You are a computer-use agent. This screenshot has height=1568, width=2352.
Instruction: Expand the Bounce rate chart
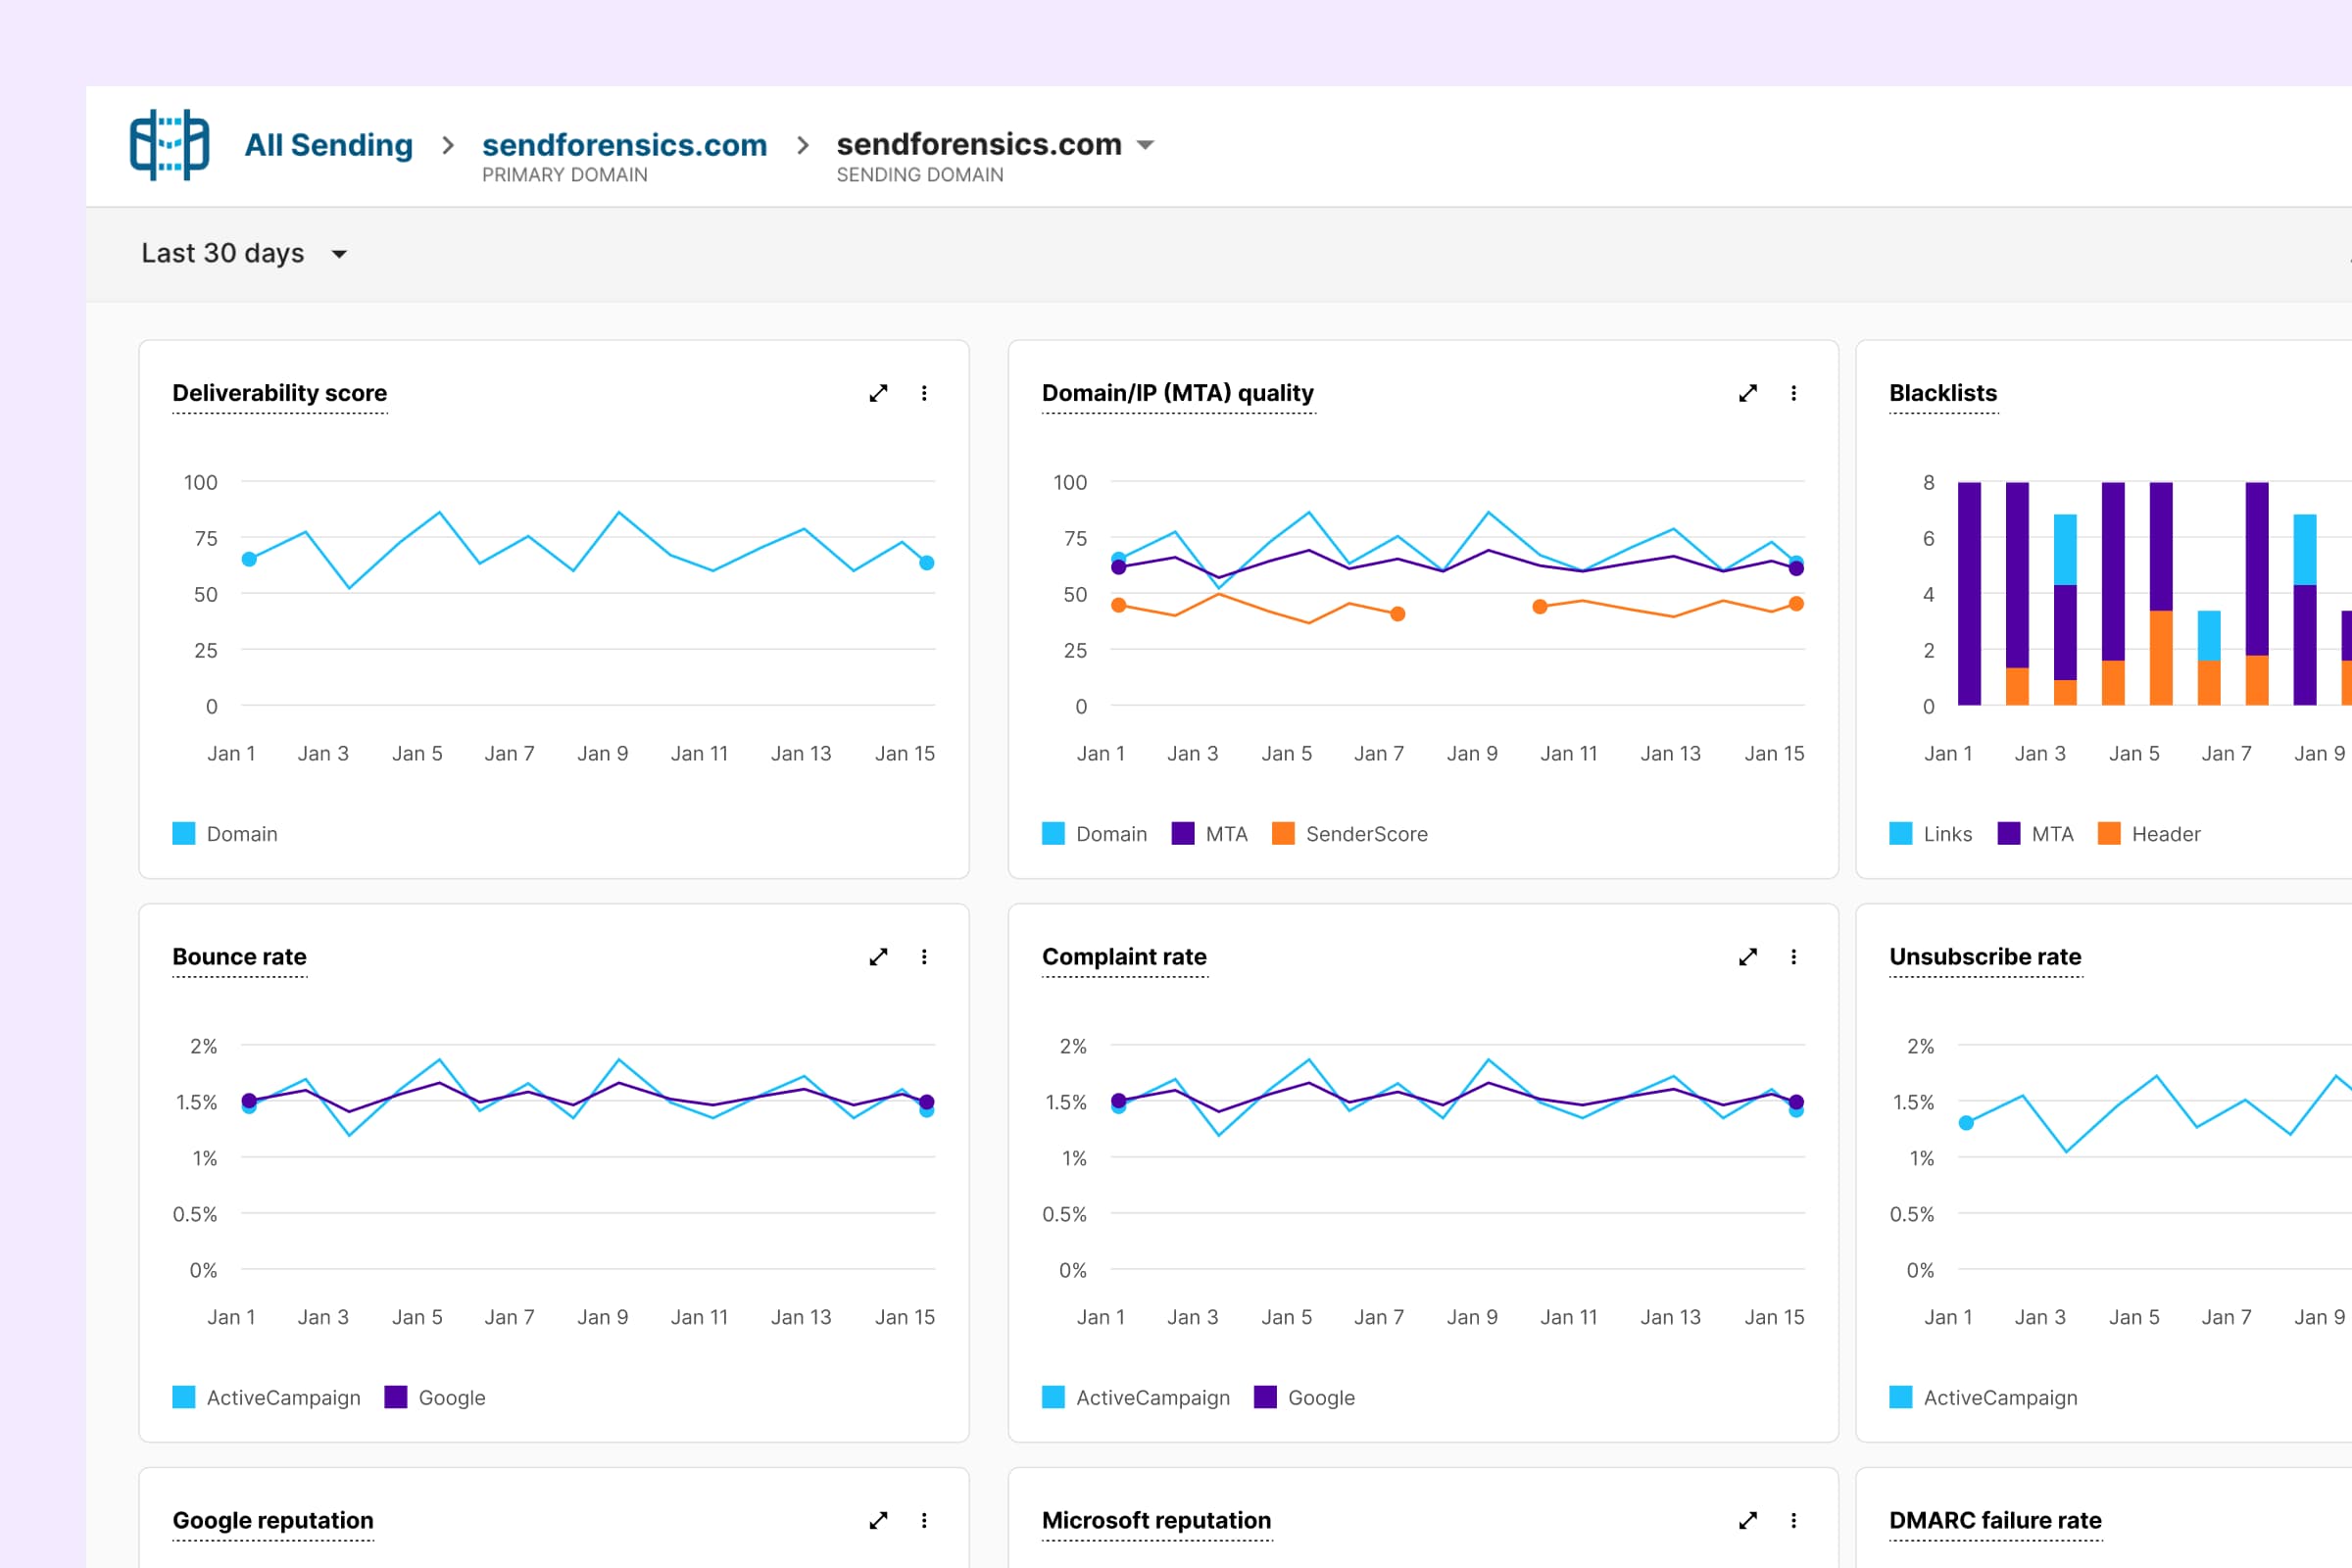878,957
